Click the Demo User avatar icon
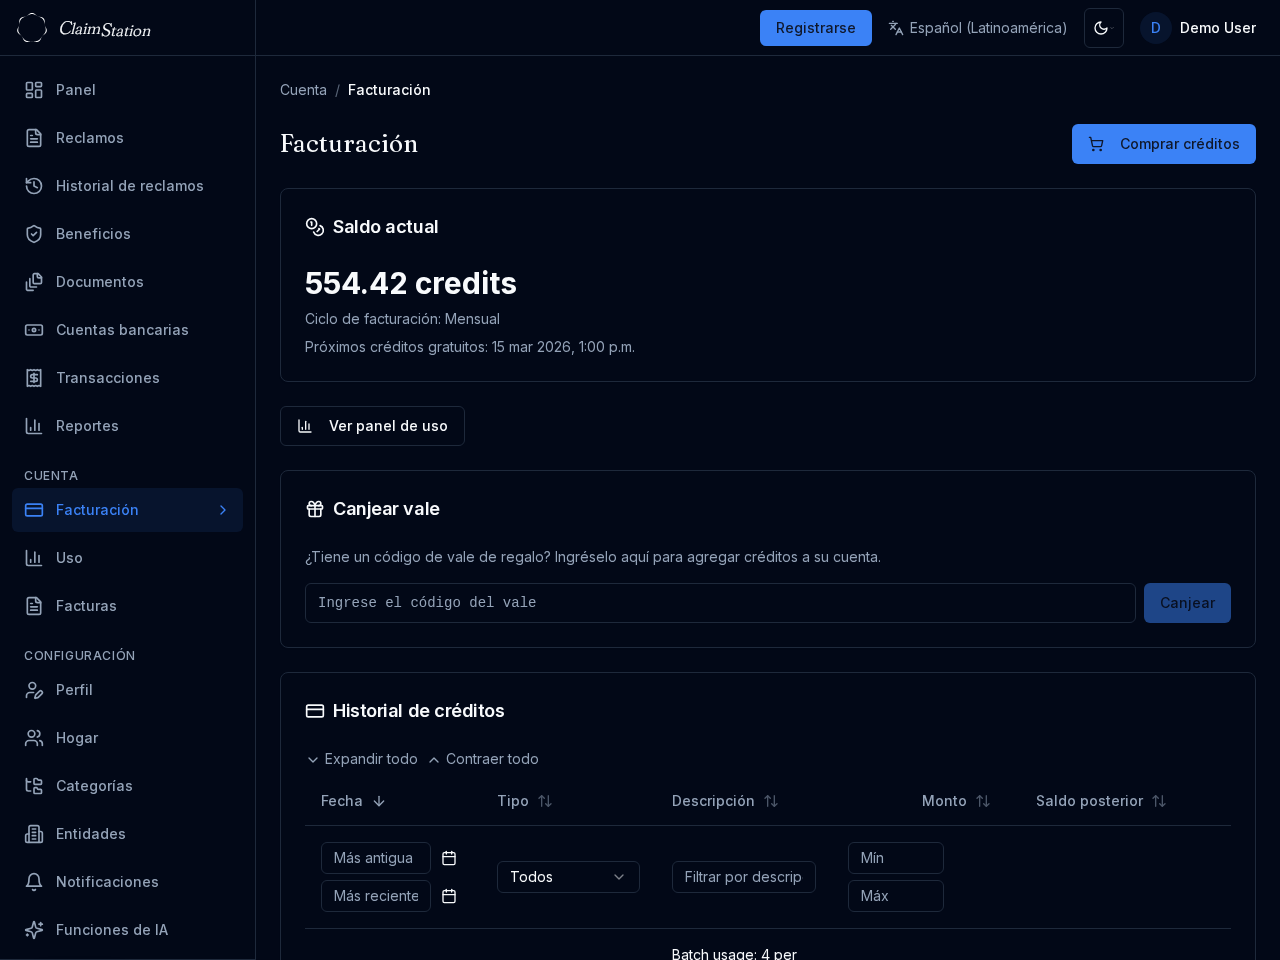This screenshot has height=960, width=1280. pos(1155,28)
